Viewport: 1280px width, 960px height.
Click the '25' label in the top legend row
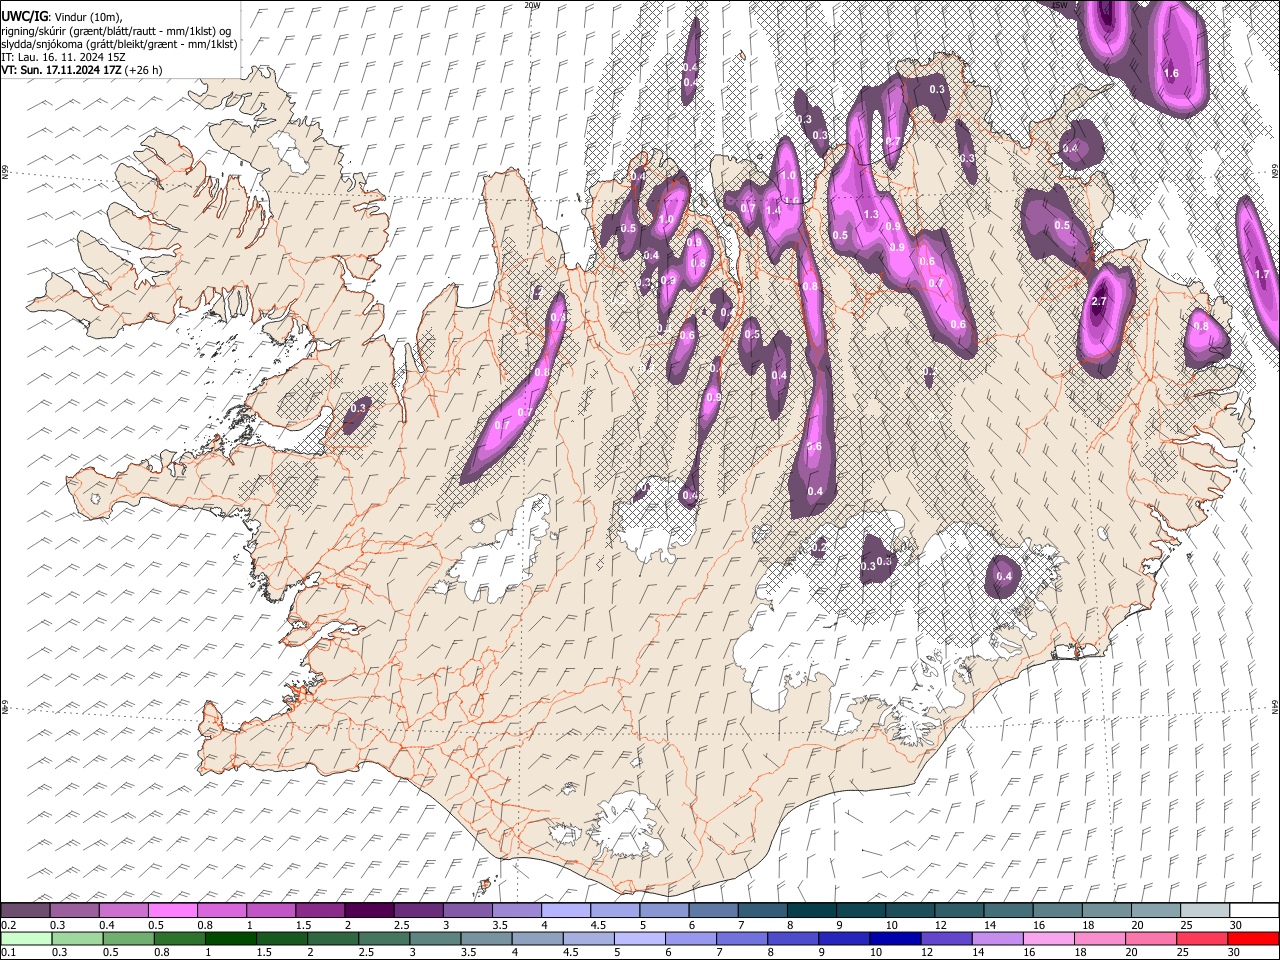coord(1186,924)
